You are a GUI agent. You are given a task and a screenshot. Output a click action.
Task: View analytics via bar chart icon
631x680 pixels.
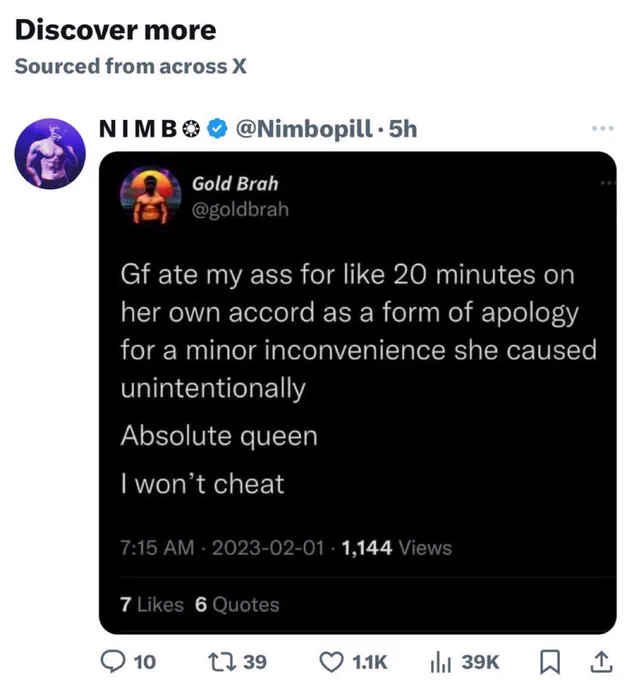441,663
